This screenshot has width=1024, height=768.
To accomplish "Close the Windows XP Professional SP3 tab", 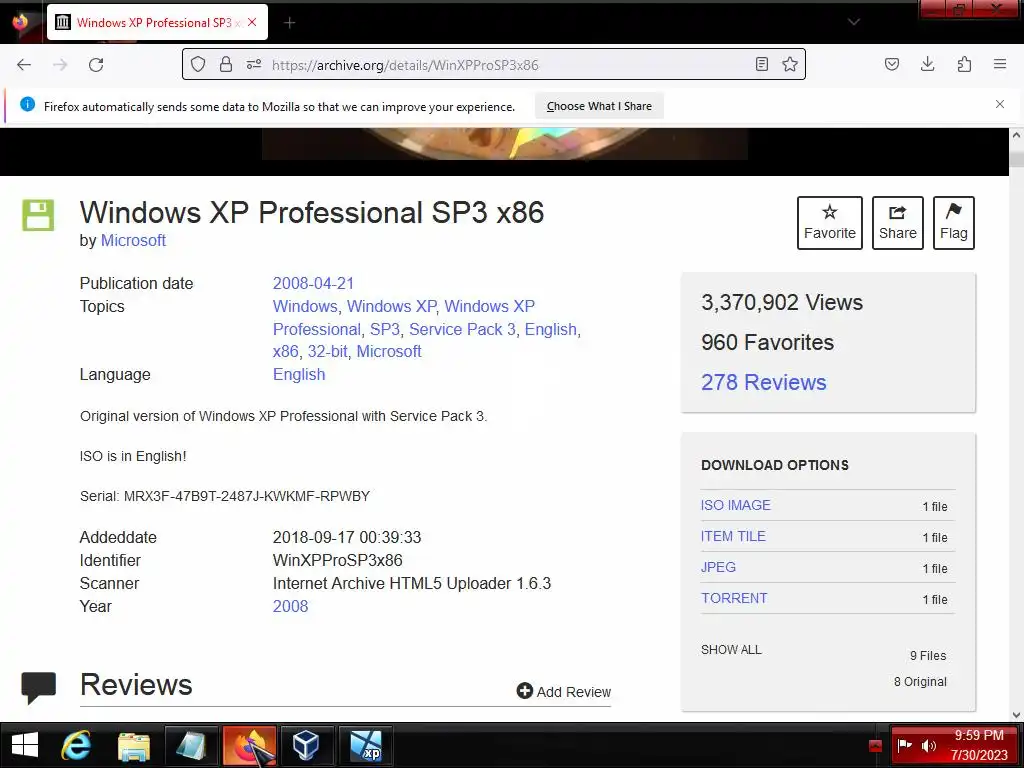I will [x=252, y=22].
